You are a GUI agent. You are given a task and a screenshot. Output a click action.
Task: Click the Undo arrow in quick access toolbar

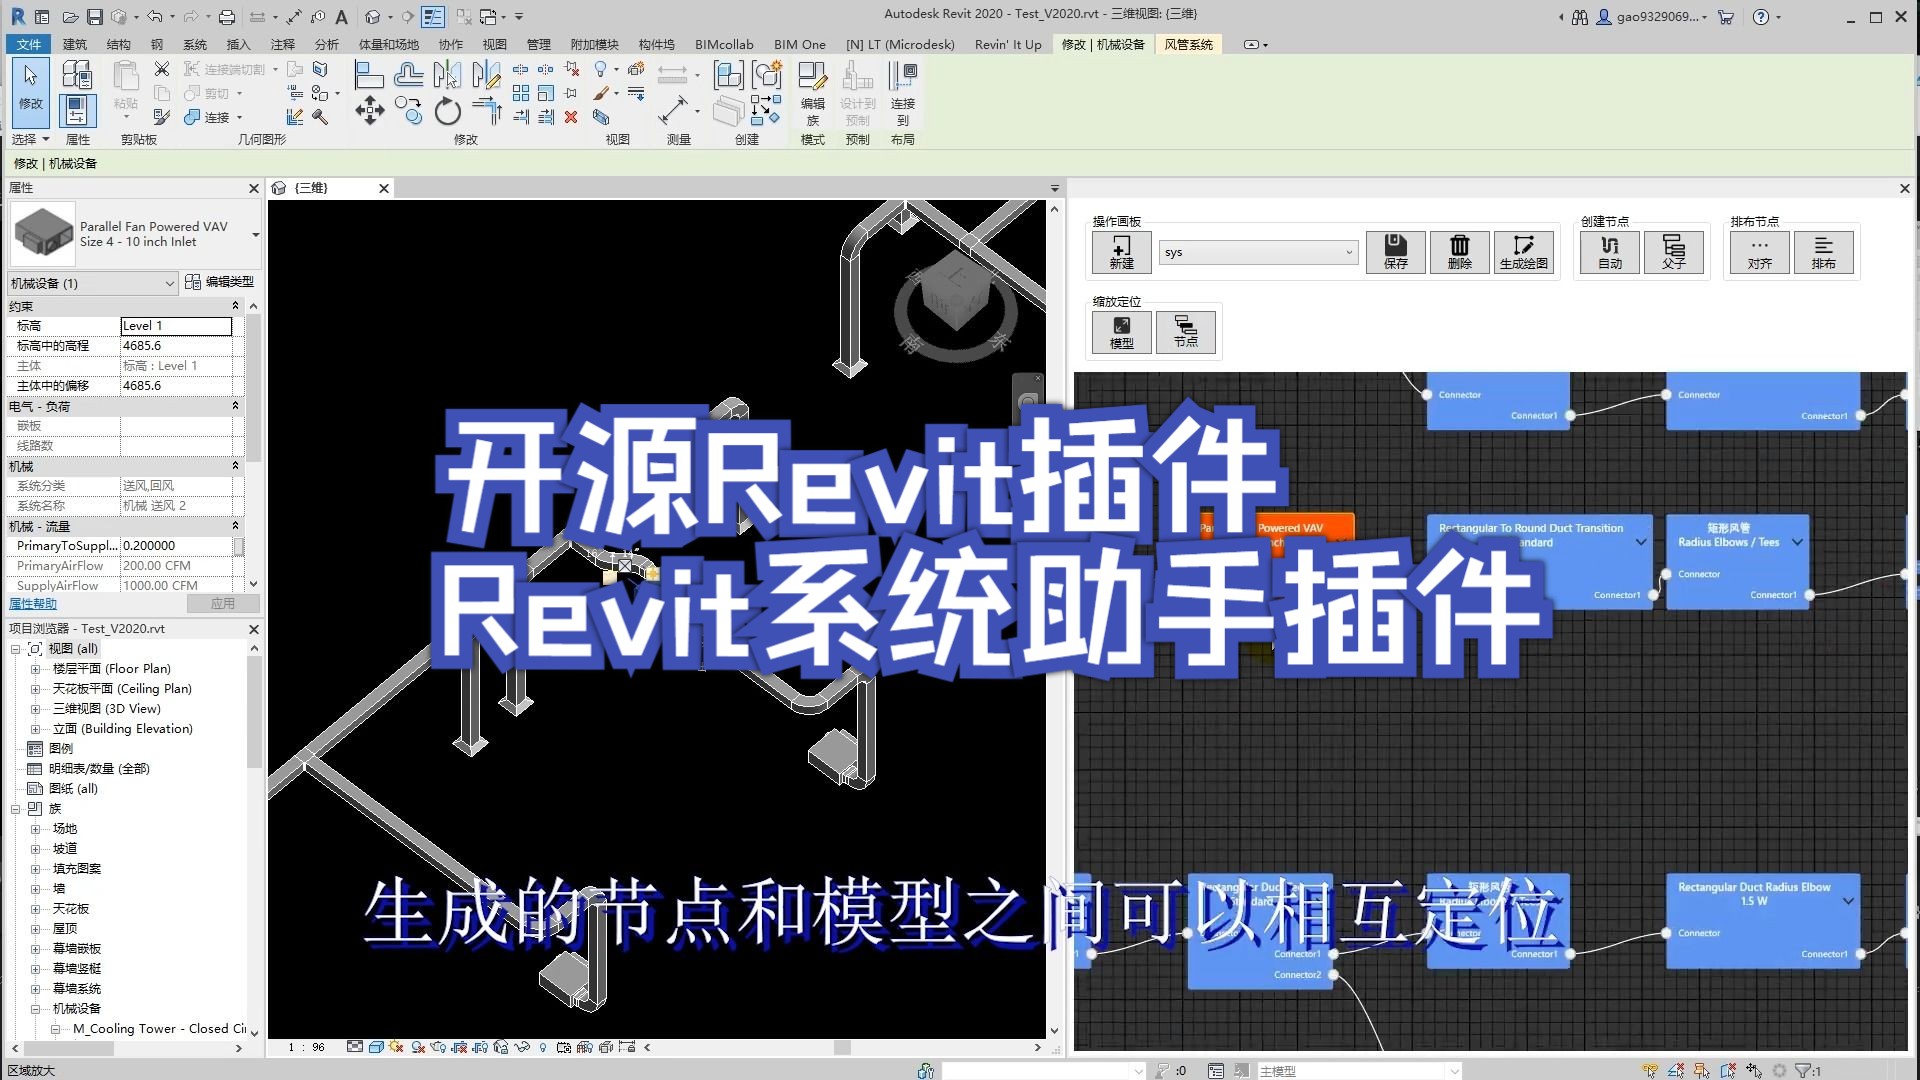pyautogui.click(x=154, y=17)
